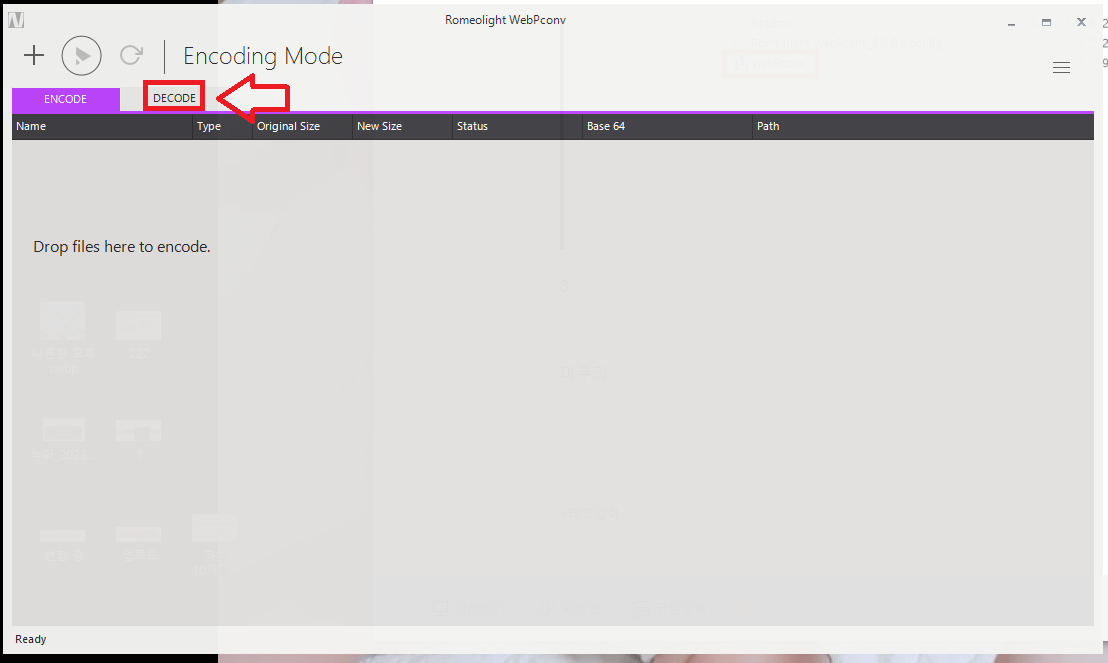Switch to the ENCODE tab
Image resolution: width=1108 pixels, height=663 pixels.
click(x=66, y=99)
